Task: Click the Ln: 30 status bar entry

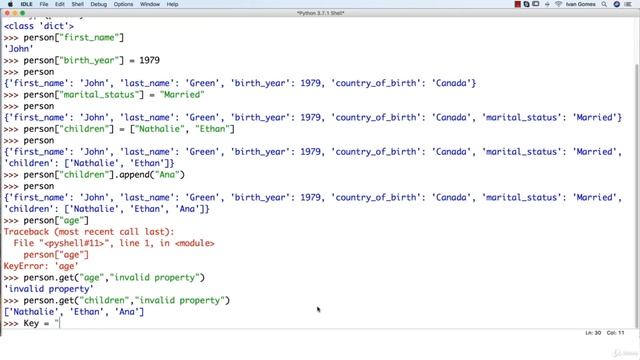Action: [x=593, y=333]
